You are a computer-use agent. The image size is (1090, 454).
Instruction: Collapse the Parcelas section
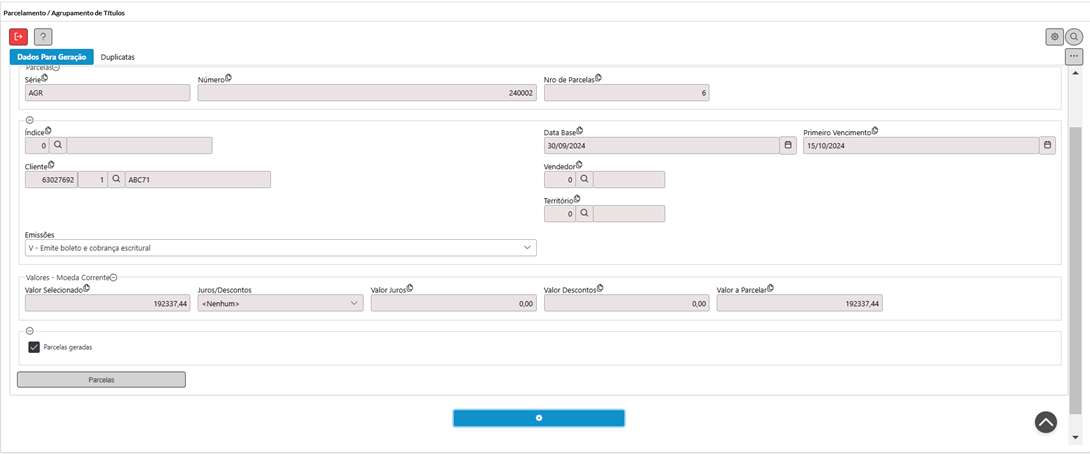tap(56, 68)
